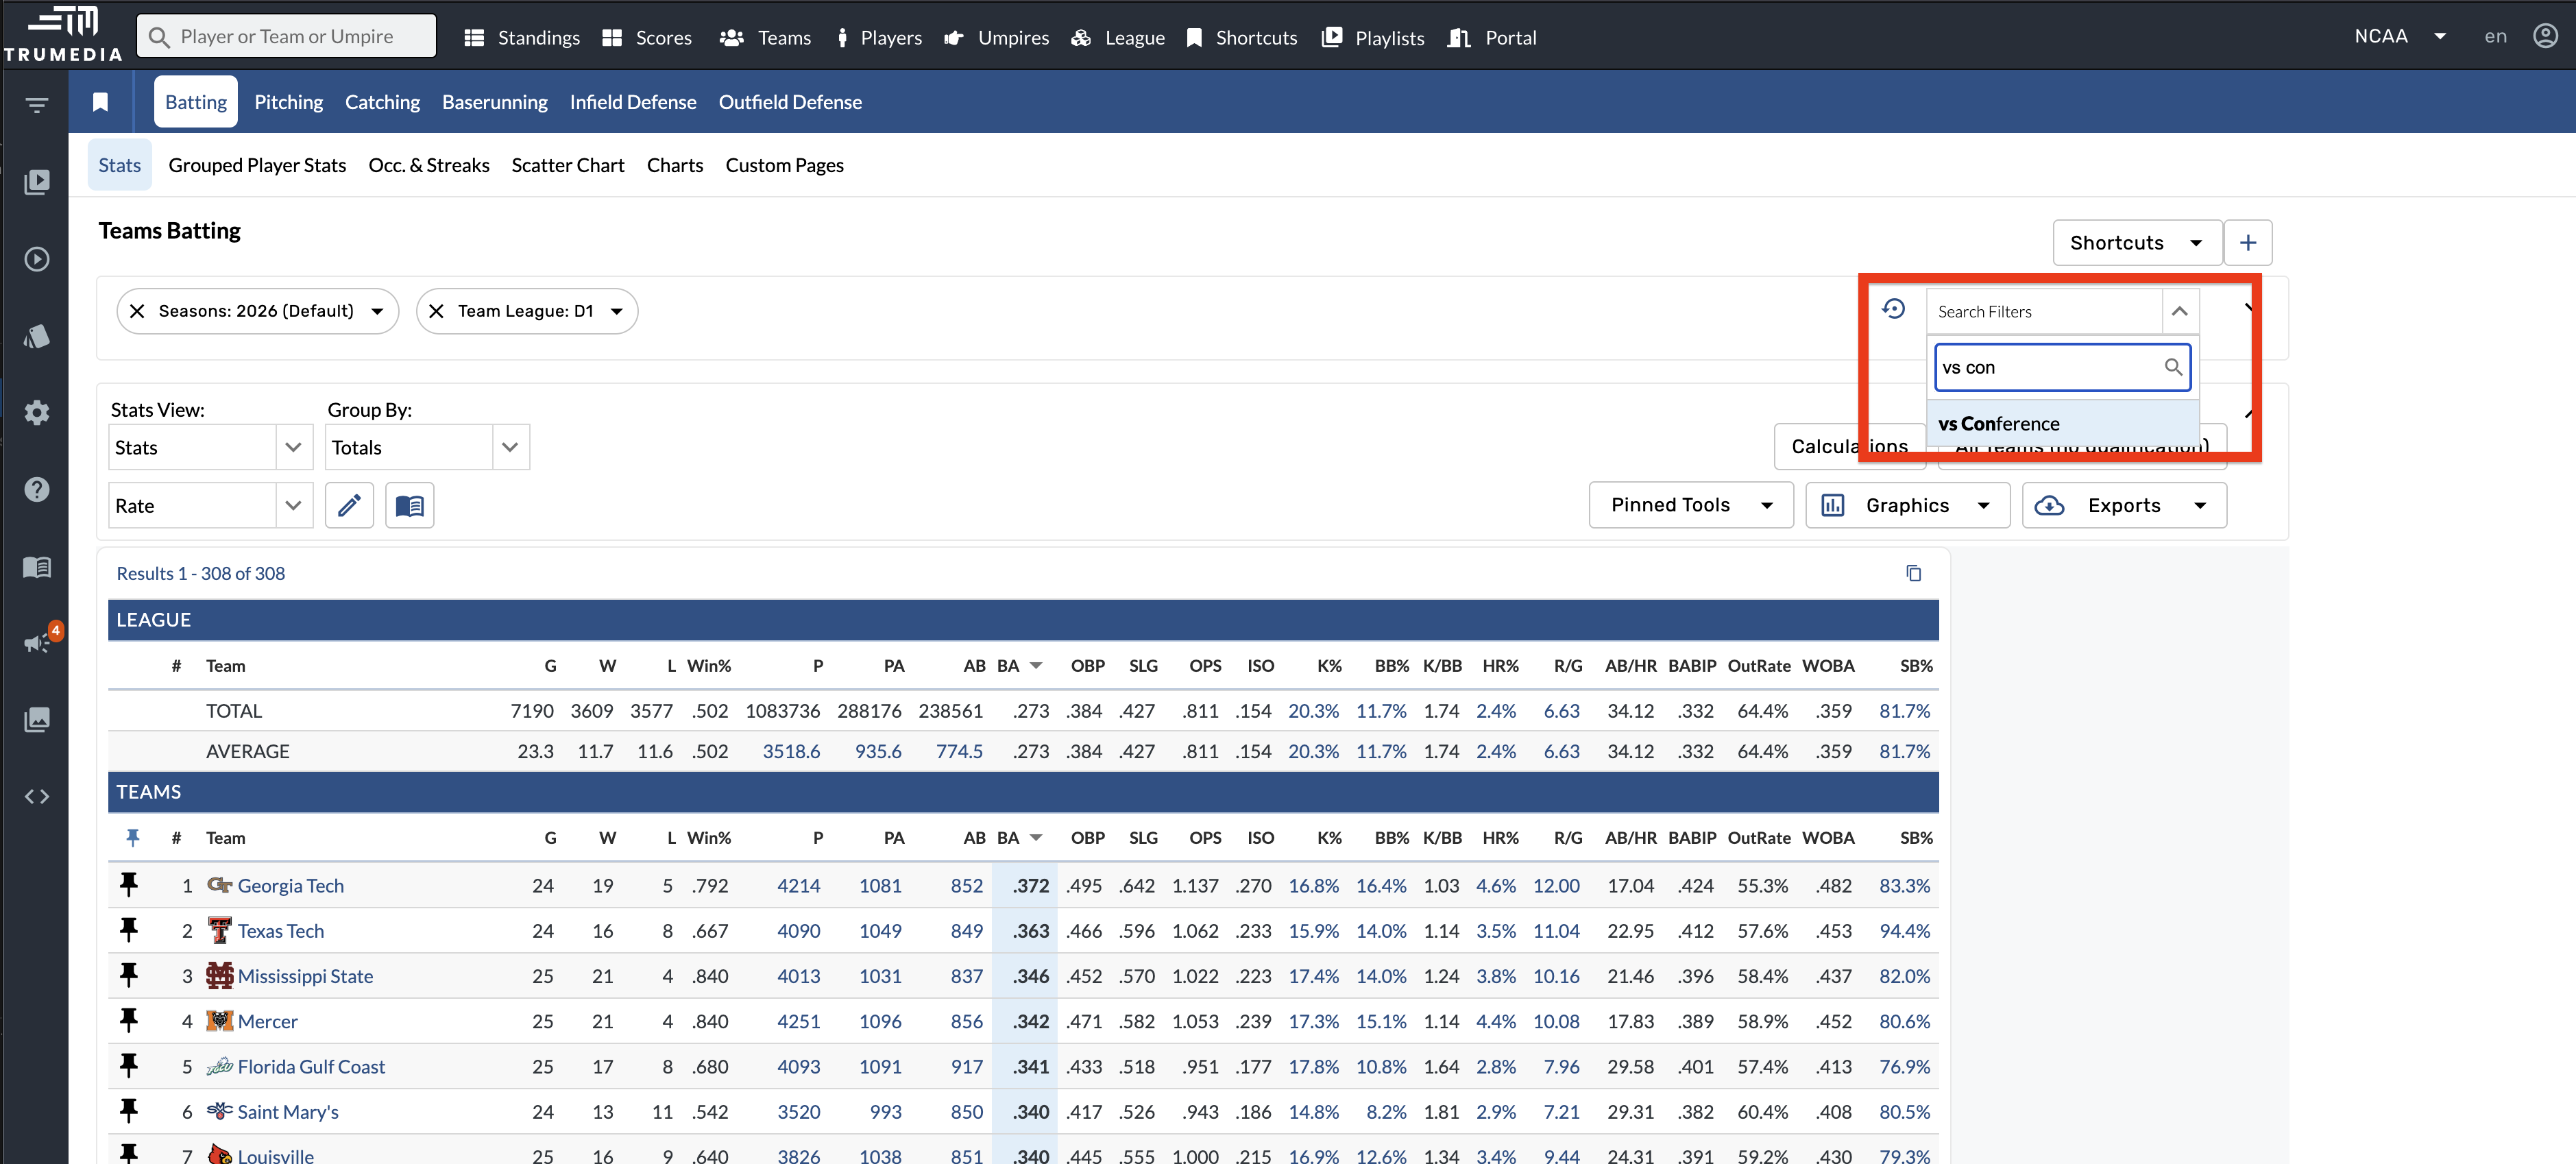Toggle pin for Georgia Tech row
The height and width of the screenshot is (1164, 2576).
129,885
